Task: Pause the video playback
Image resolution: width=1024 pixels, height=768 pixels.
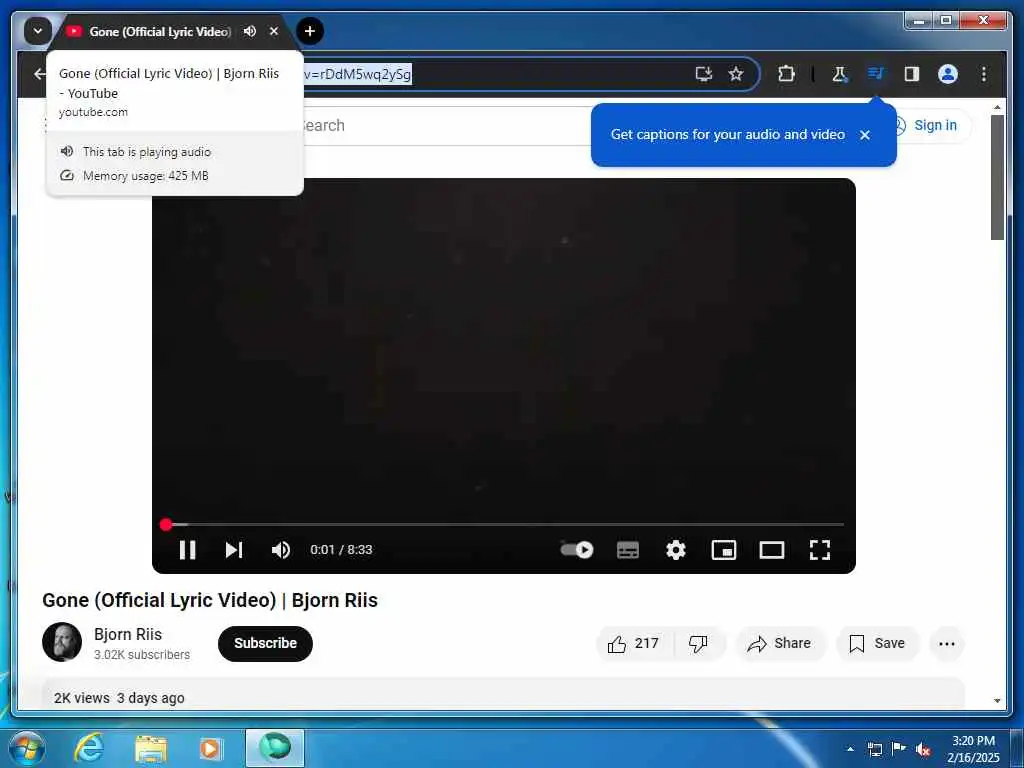Action: (x=187, y=550)
